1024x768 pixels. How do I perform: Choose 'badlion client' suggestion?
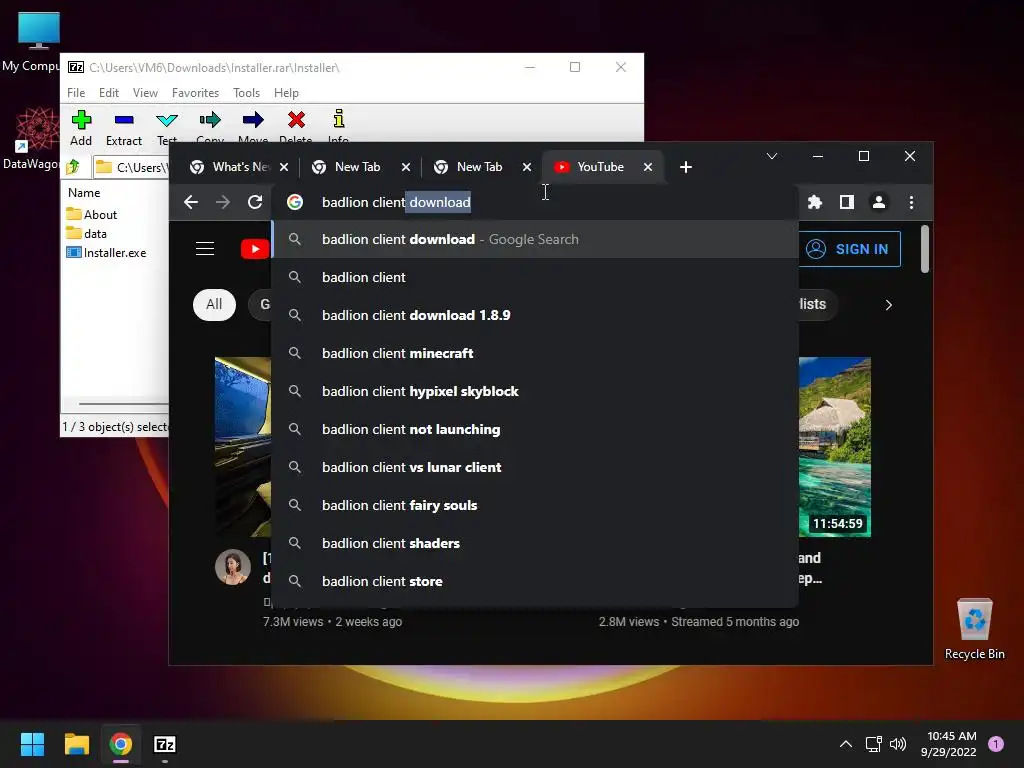click(536, 277)
